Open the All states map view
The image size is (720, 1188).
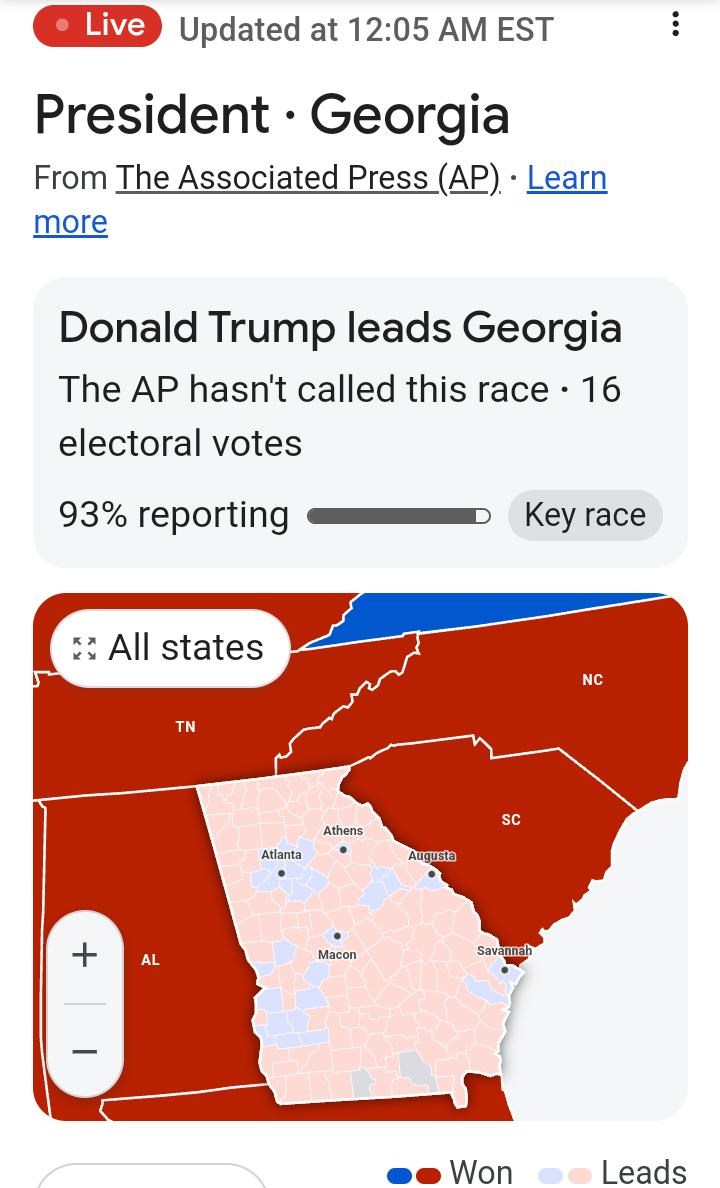pyautogui.click(x=170, y=648)
